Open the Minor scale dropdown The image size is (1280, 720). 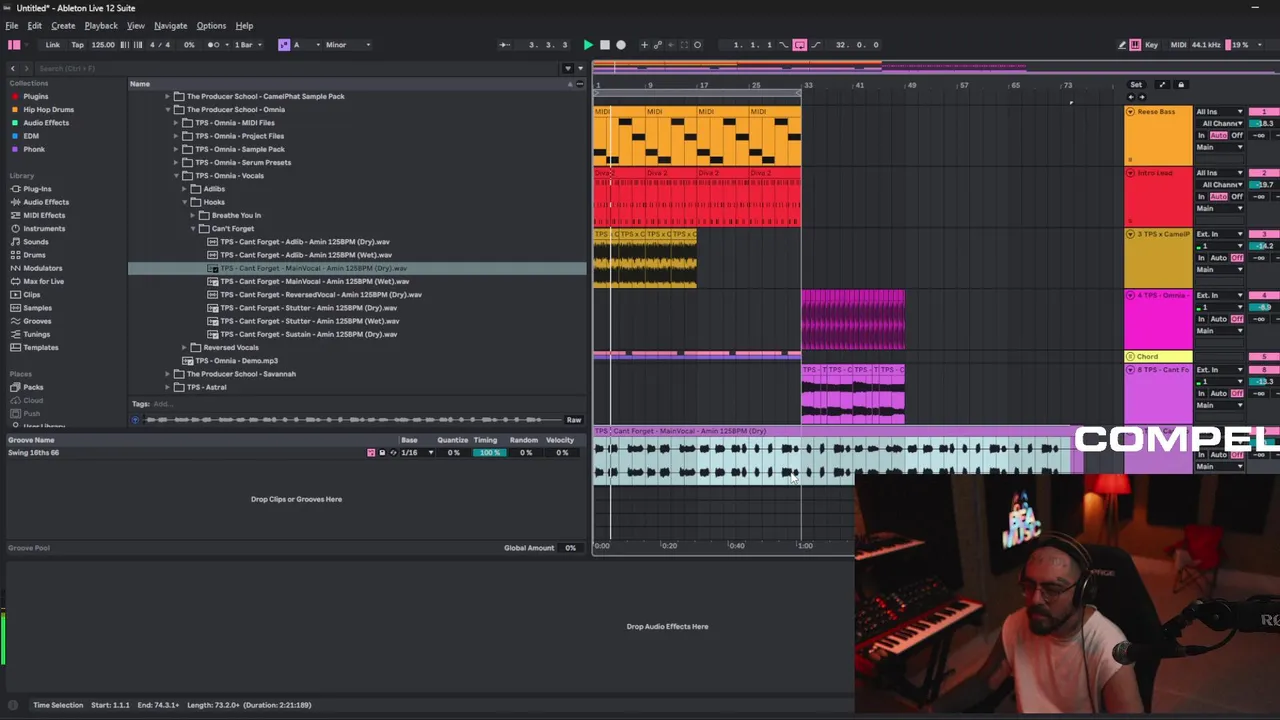coord(347,45)
